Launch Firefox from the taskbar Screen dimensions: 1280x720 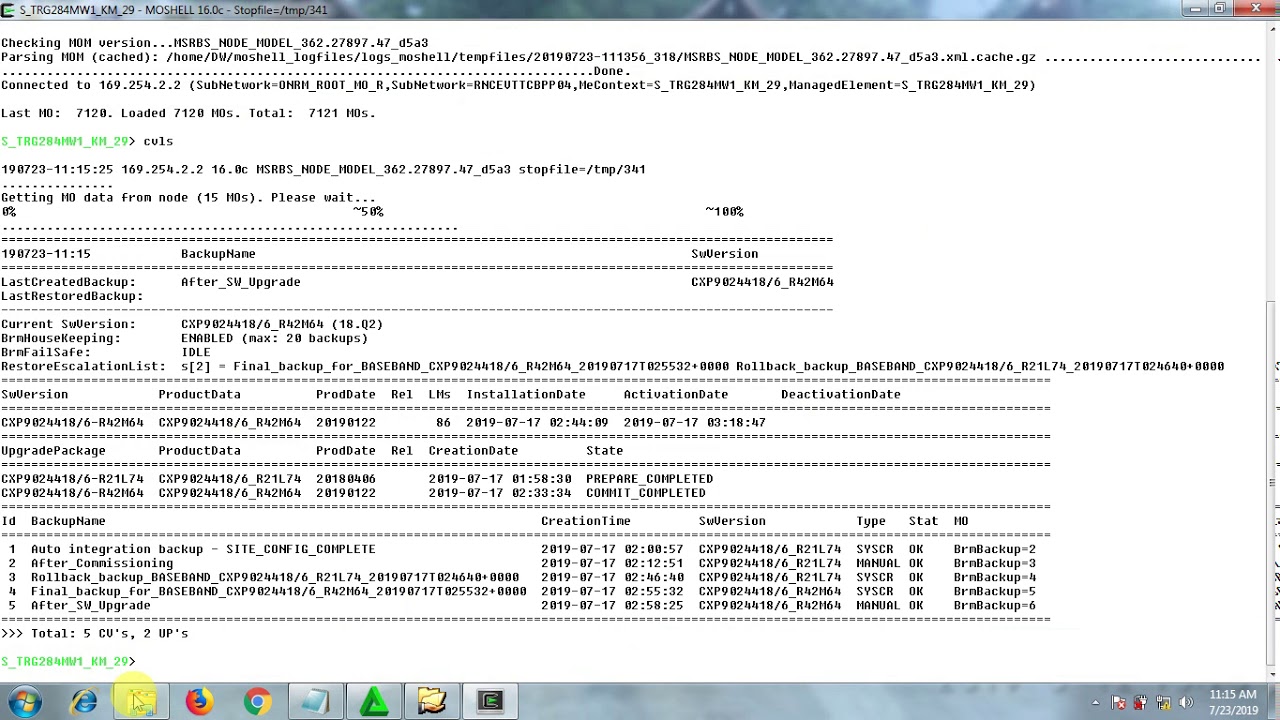(199, 702)
